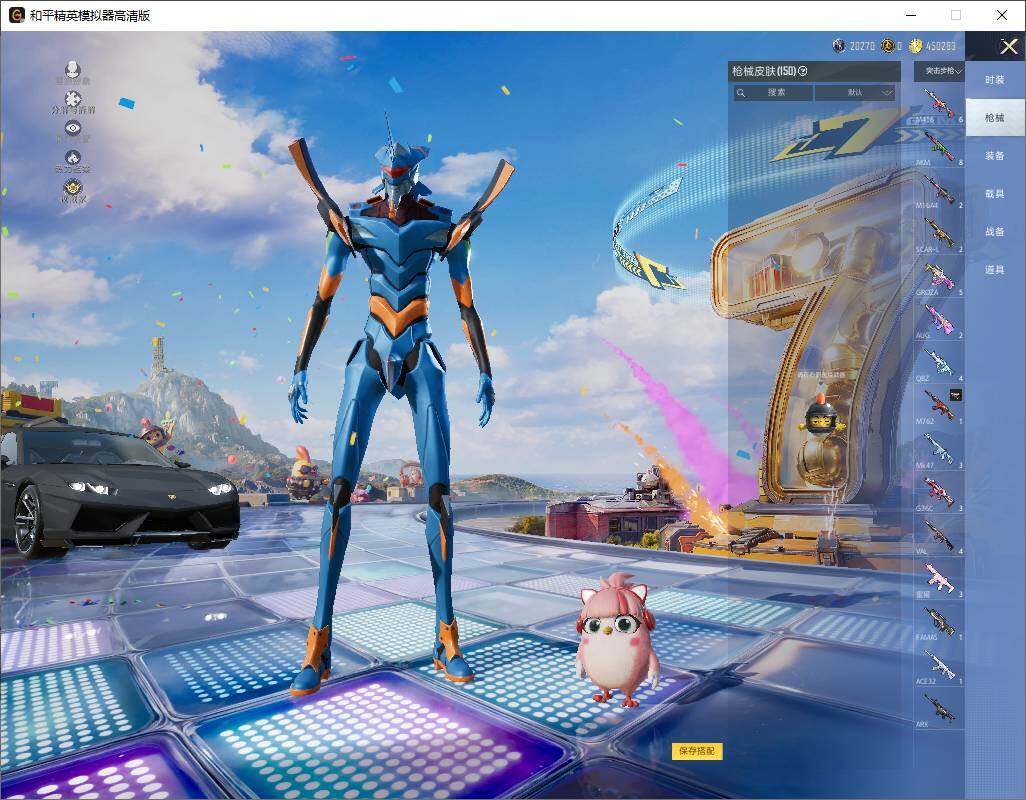Select the ACE32 weapon skin
1026x800 pixels.
tap(939, 666)
